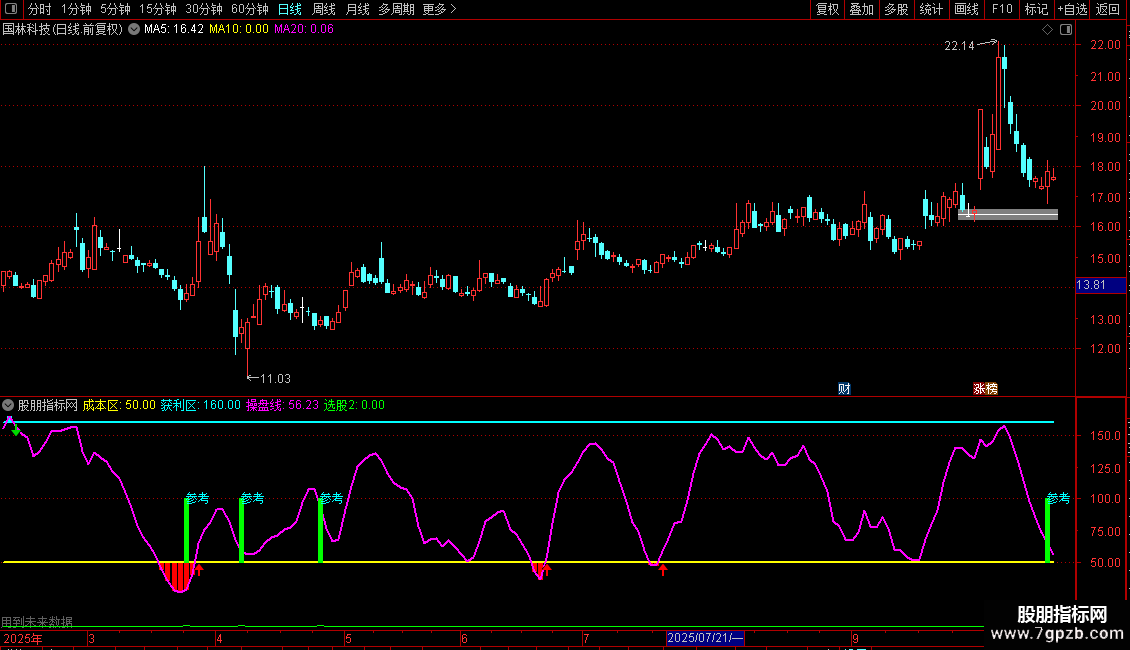Click the 13.81 price label on axis
Viewport: 1130px width, 650px height.
tap(1090, 286)
